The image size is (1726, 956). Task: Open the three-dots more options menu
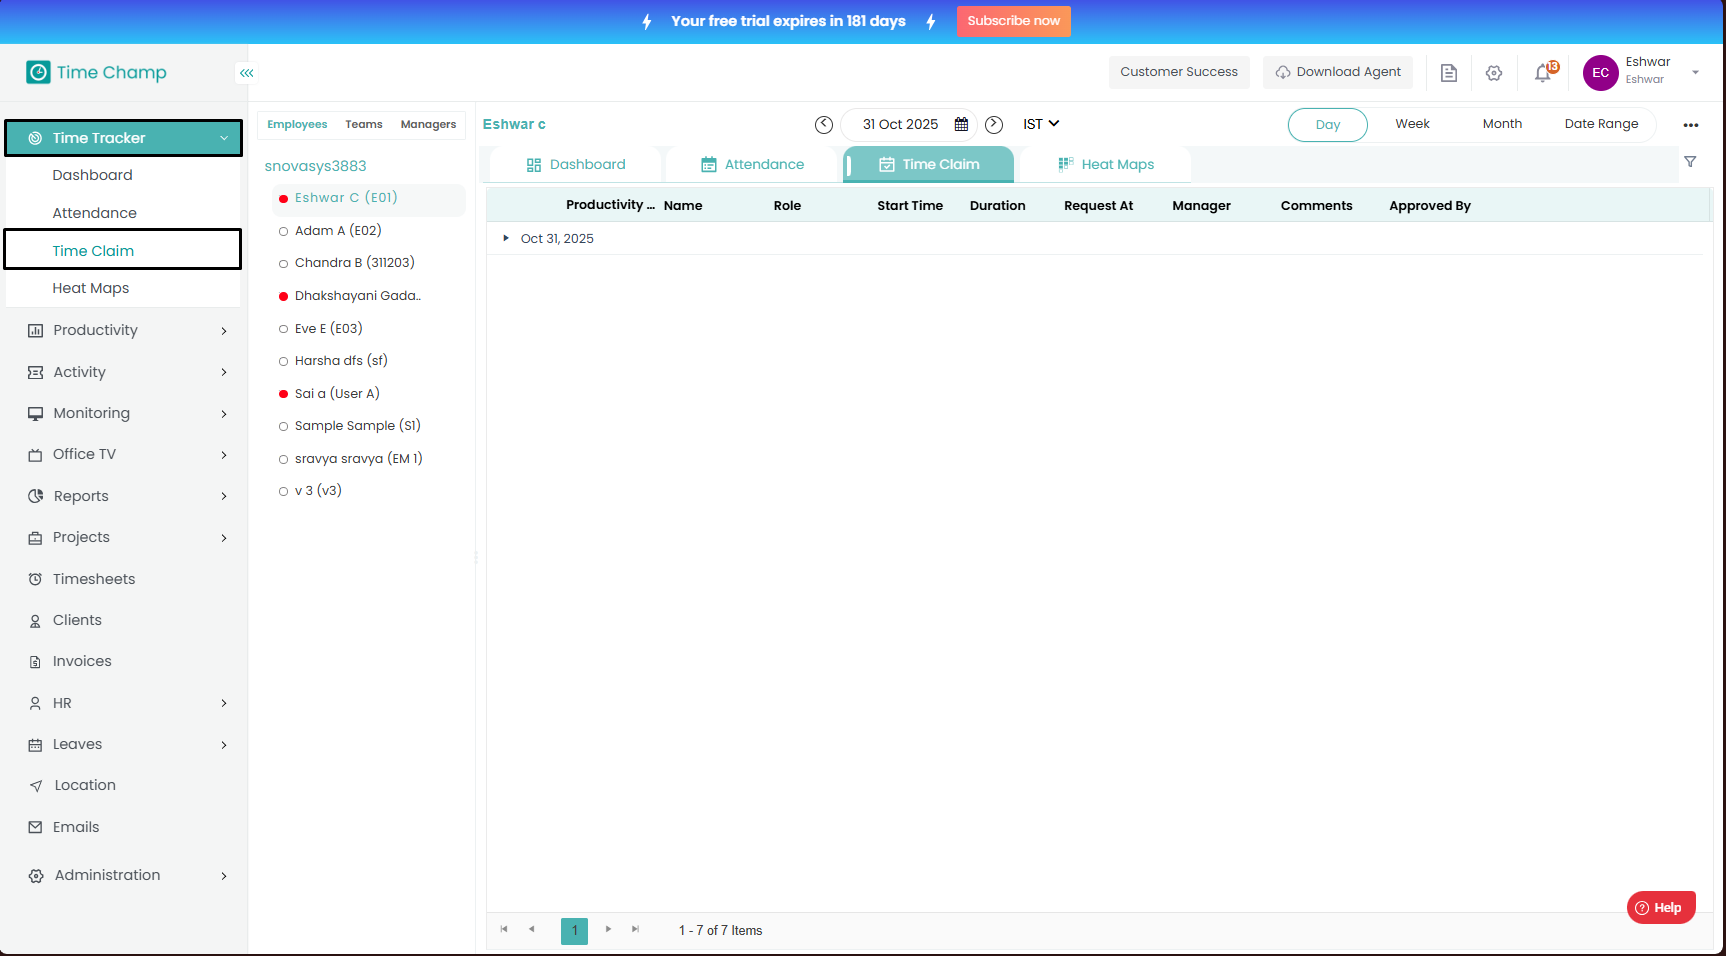click(1691, 125)
